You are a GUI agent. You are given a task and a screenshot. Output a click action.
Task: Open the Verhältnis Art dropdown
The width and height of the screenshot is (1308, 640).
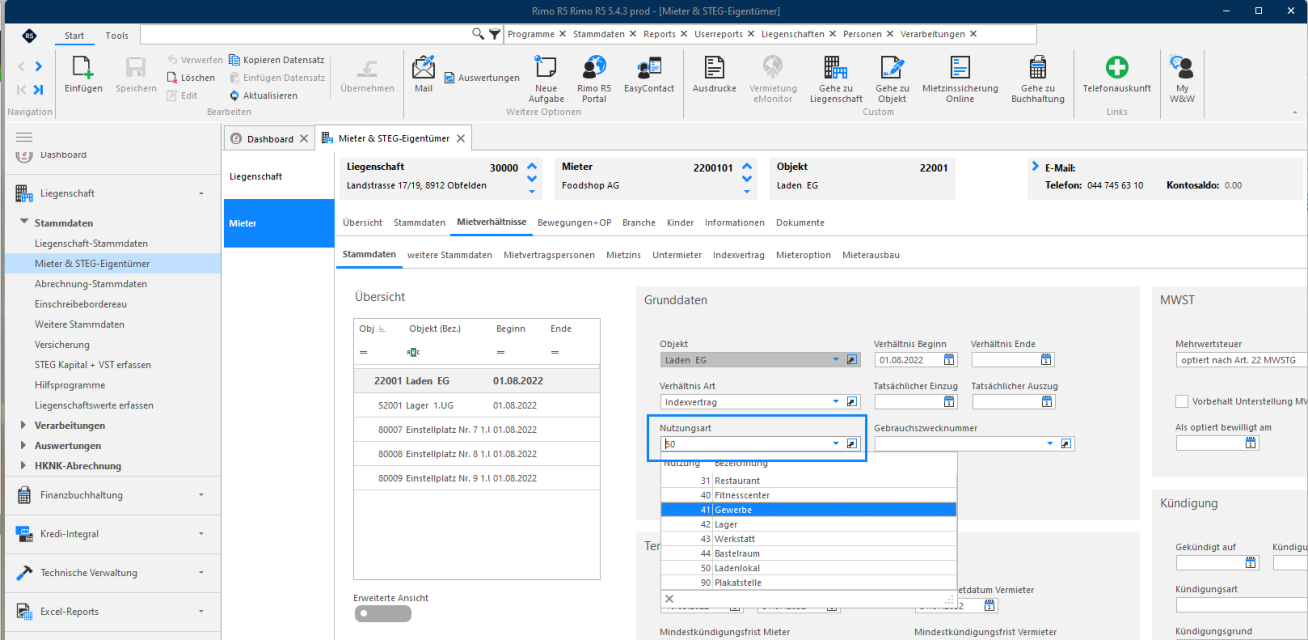[x=835, y=402]
